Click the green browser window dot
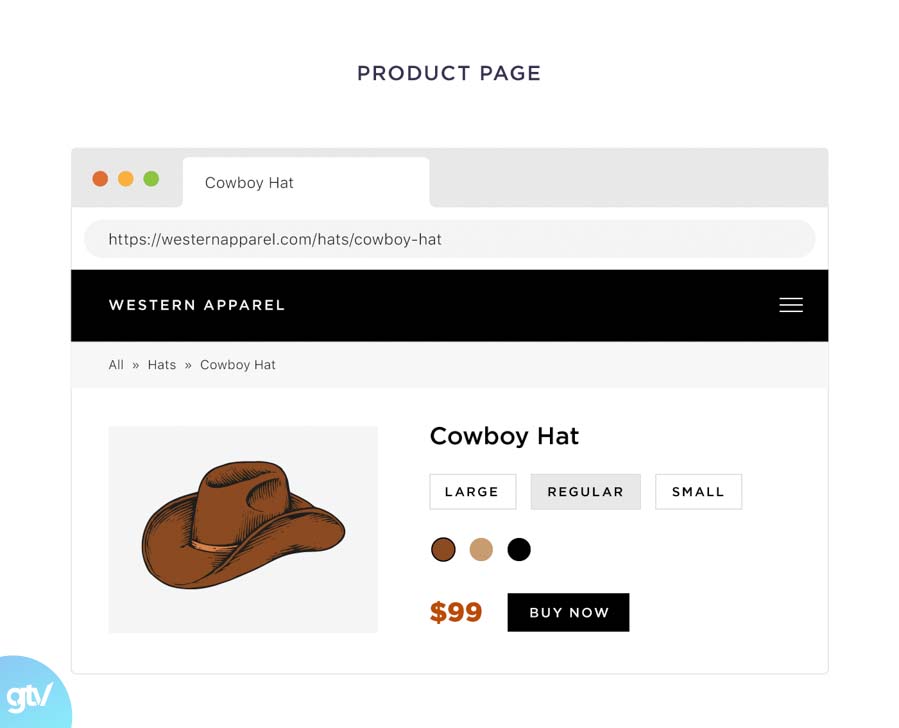This screenshot has height=728, width=899. click(151, 178)
